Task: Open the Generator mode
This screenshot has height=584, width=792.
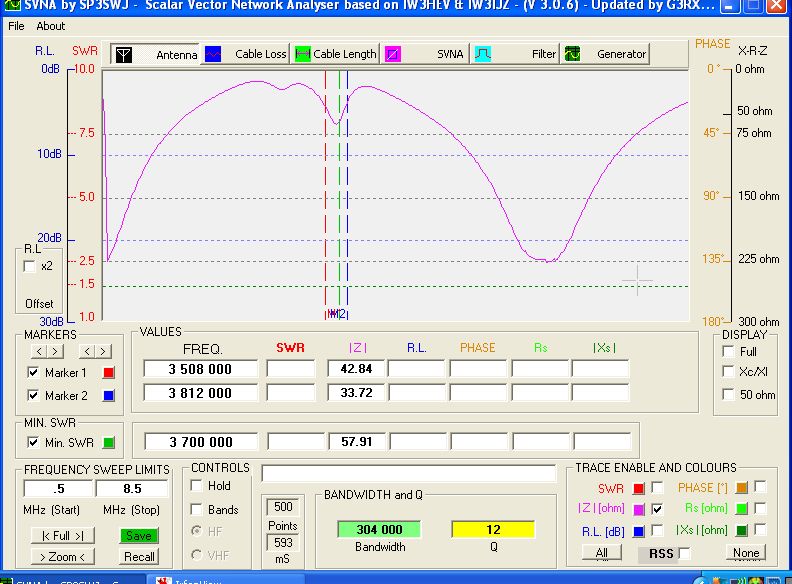Action: (x=573, y=54)
